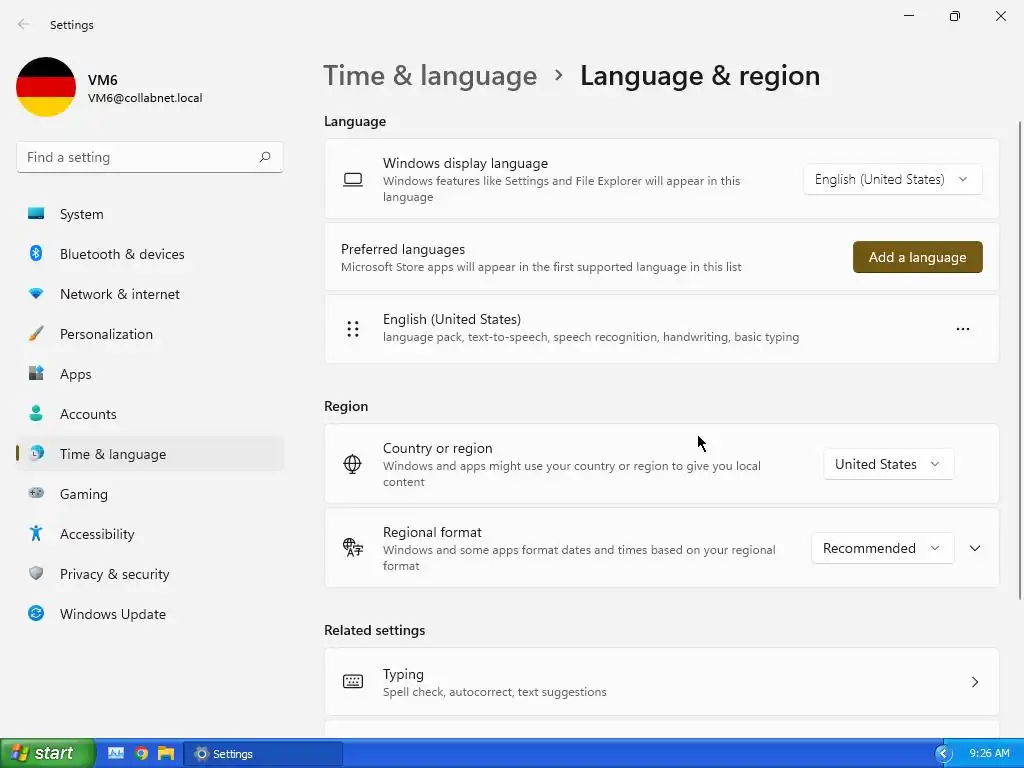Click the back arrow in Settings header
This screenshot has width=1024, height=768.
click(24, 24)
